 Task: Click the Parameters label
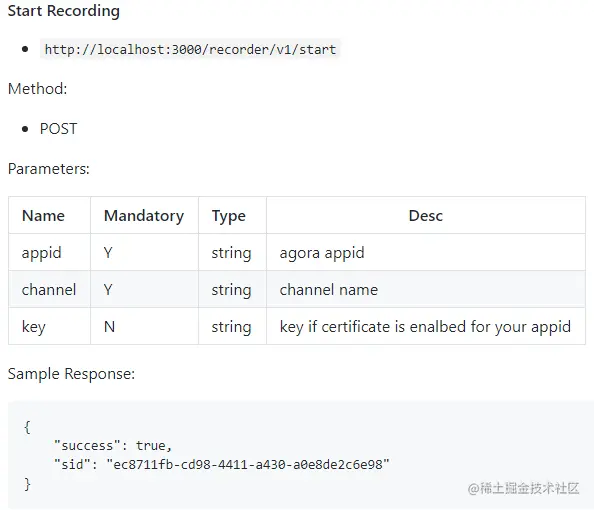pyautogui.click(x=49, y=169)
